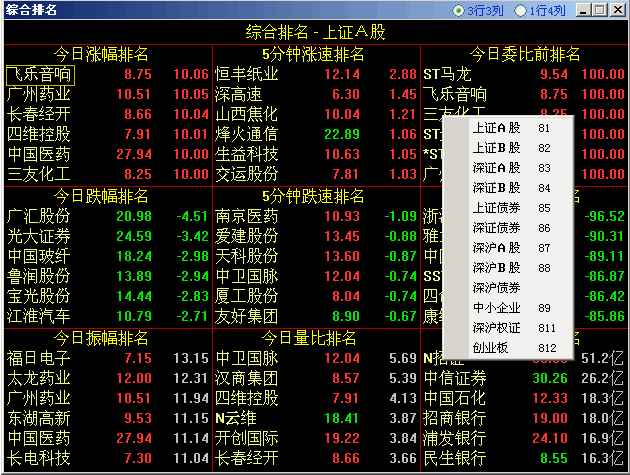Select 浦发银行 stock row

pyautogui.click(x=524, y=438)
